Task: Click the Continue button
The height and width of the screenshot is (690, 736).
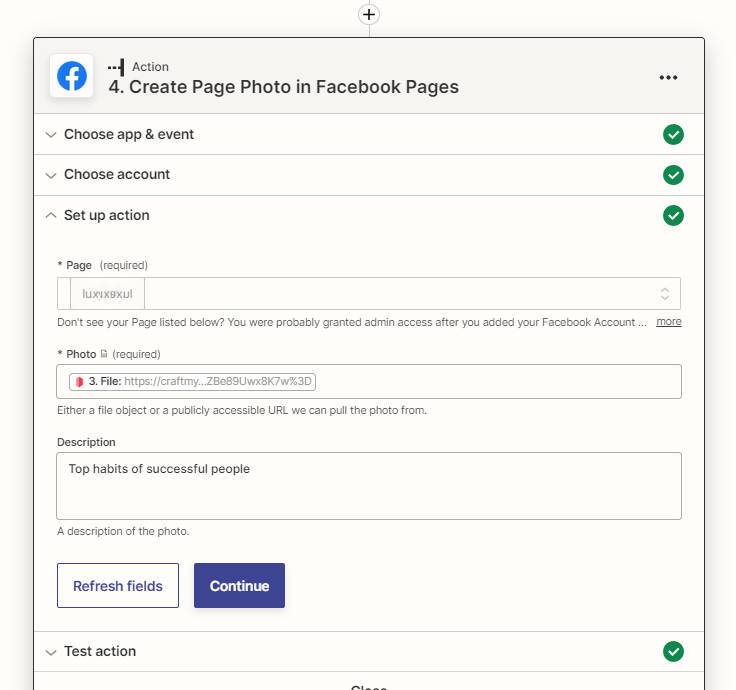Action: click(x=239, y=586)
